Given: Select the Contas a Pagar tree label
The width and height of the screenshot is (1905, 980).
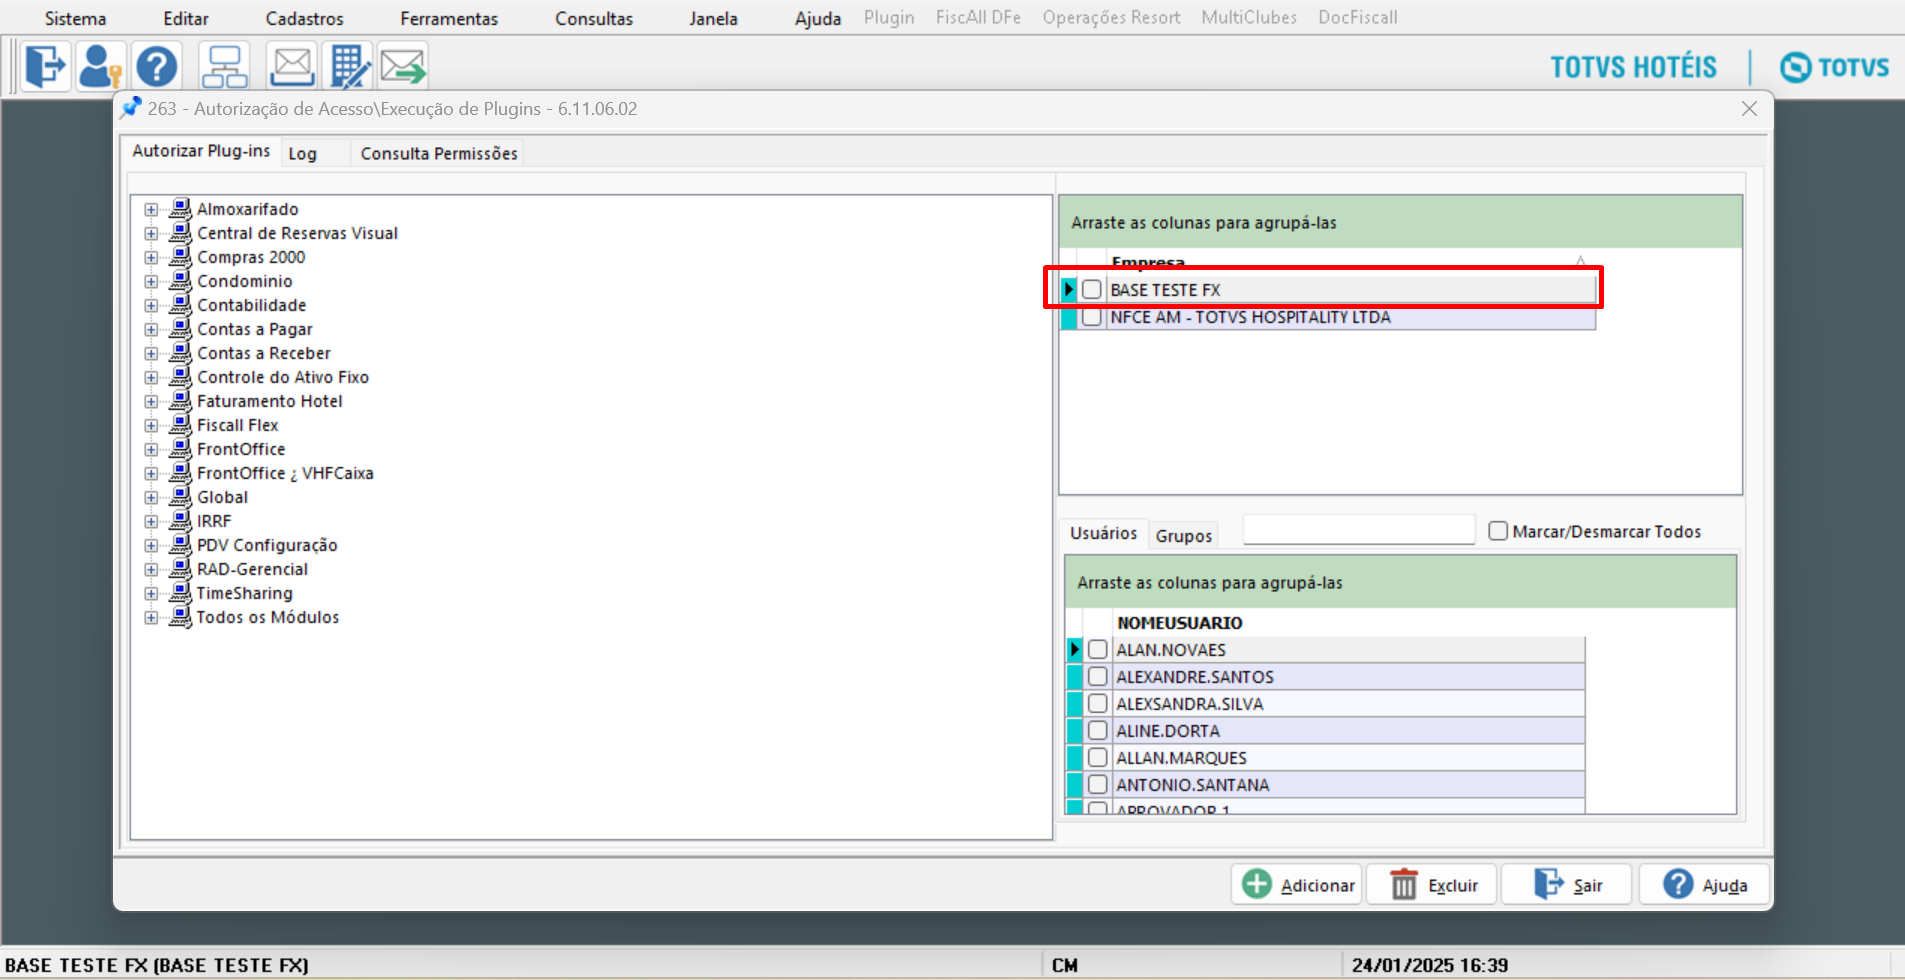Looking at the screenshot, I should pyautogui.click(x=255, y=329).
